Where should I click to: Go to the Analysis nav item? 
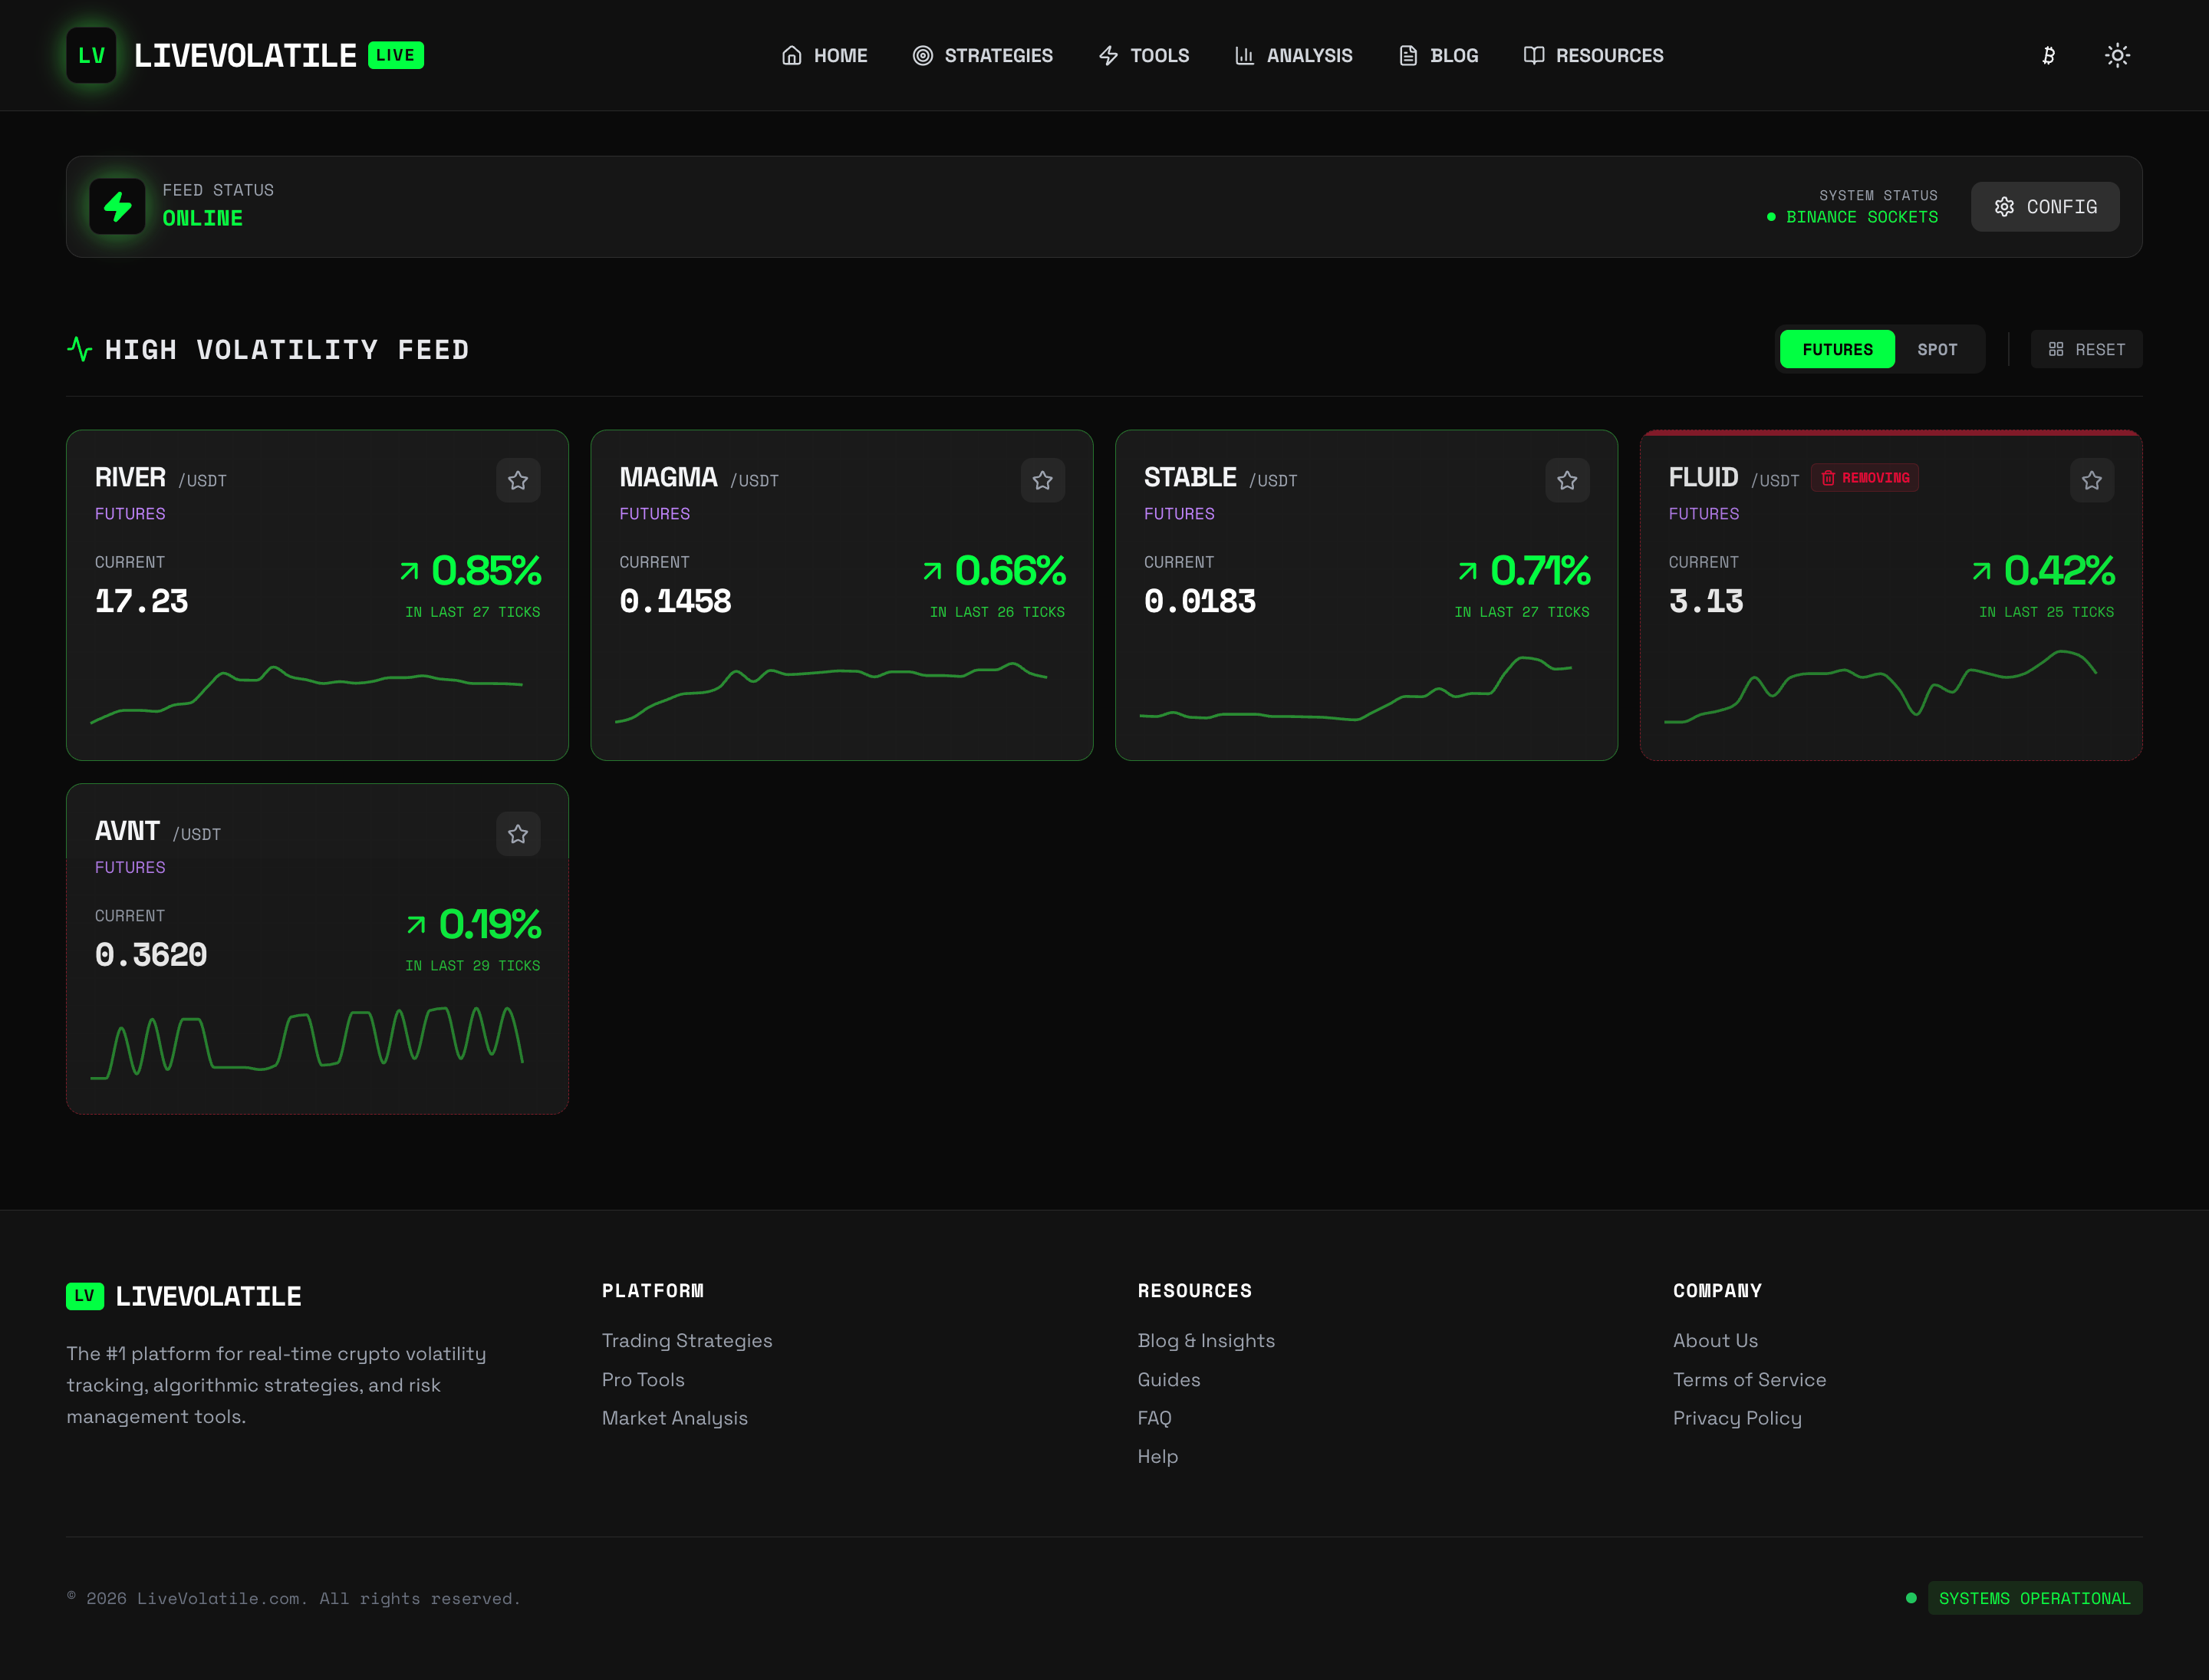click(1294, 55)
